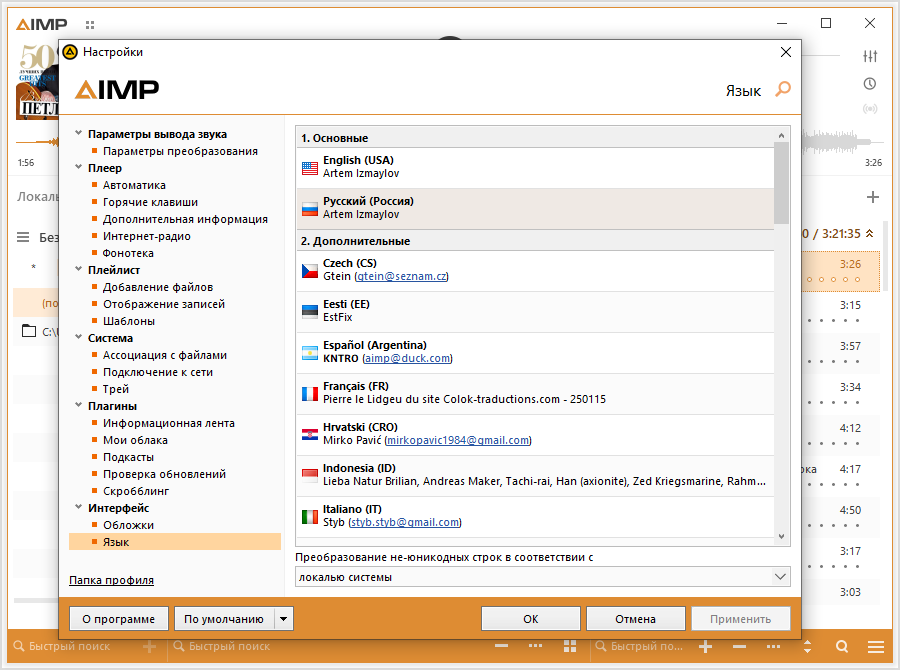The width and height of the screenshot is (900, 670).
Task: Open Обложки settings page
Action: (x=129, y=525)
